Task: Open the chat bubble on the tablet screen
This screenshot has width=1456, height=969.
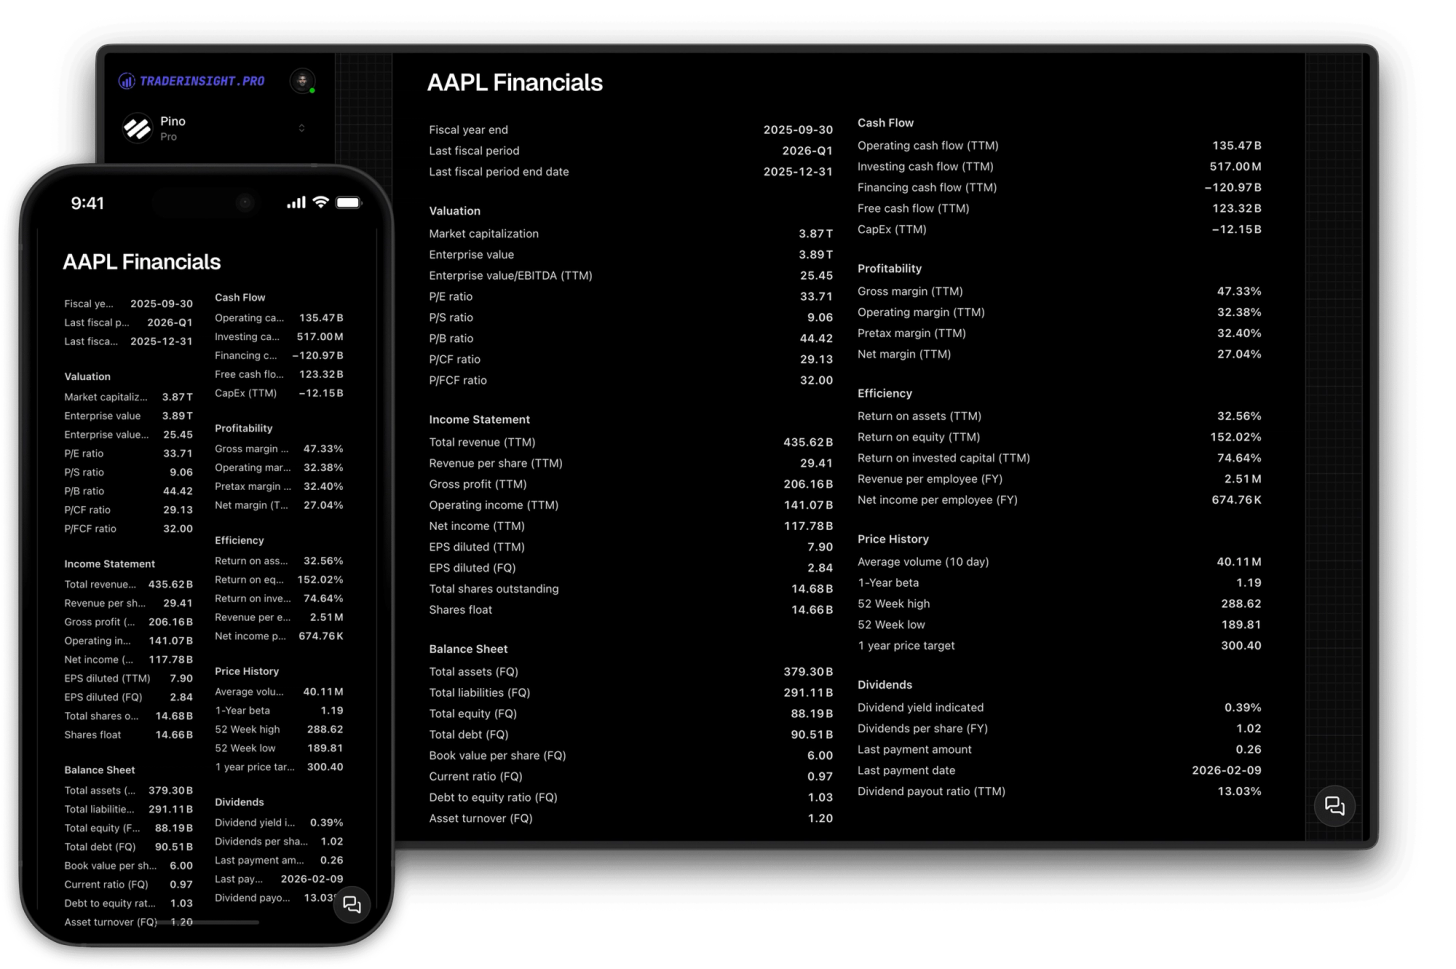Action: tap(1335, 806)
